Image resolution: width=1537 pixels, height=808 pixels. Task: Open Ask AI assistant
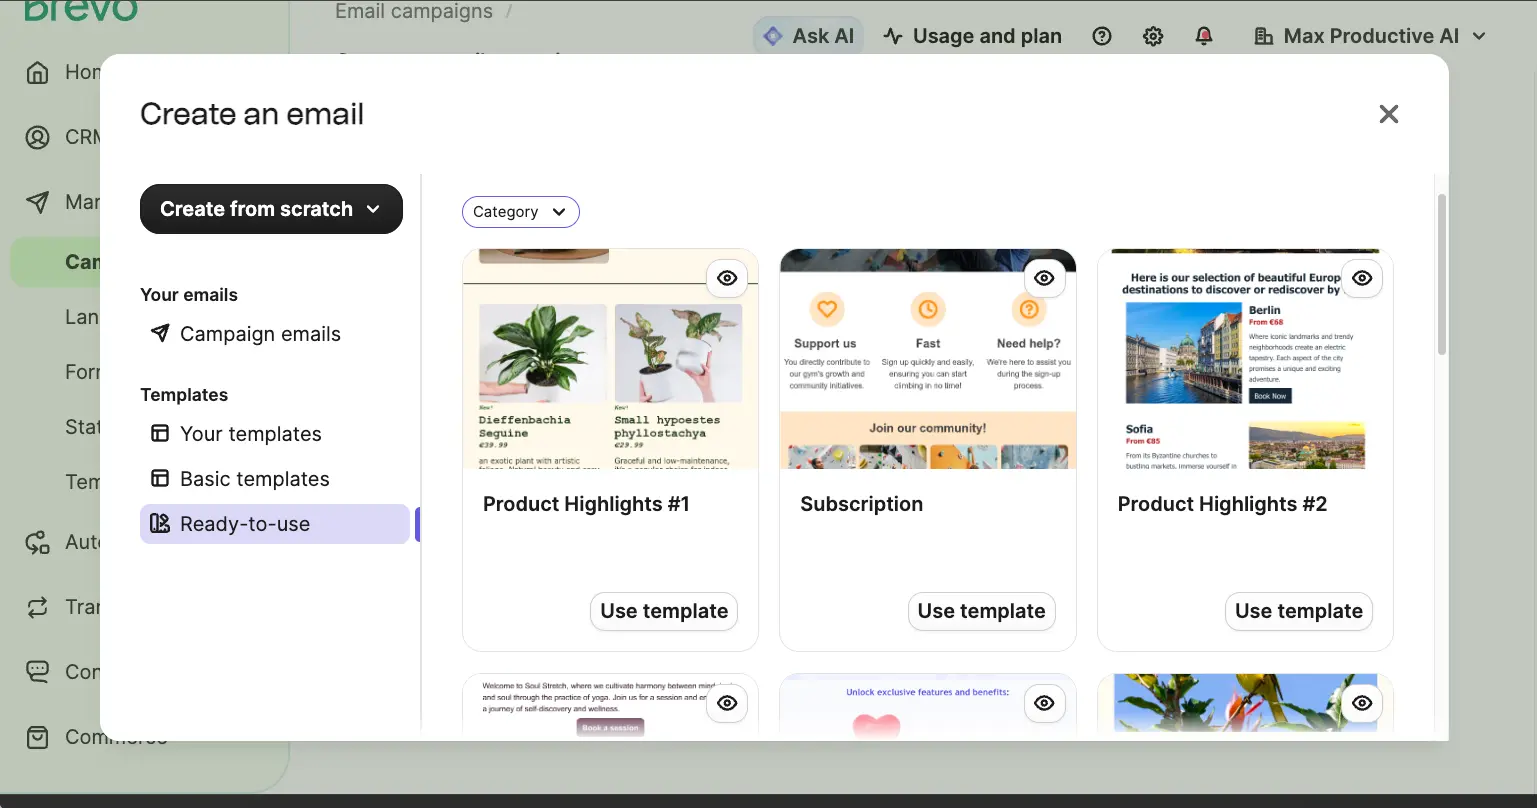point(807,35)
